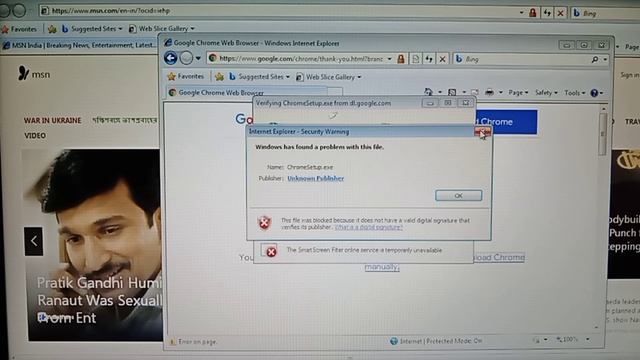
Task: Minimize the Verifying ChromeSetup.exe dialog
Action: point(430,103)
